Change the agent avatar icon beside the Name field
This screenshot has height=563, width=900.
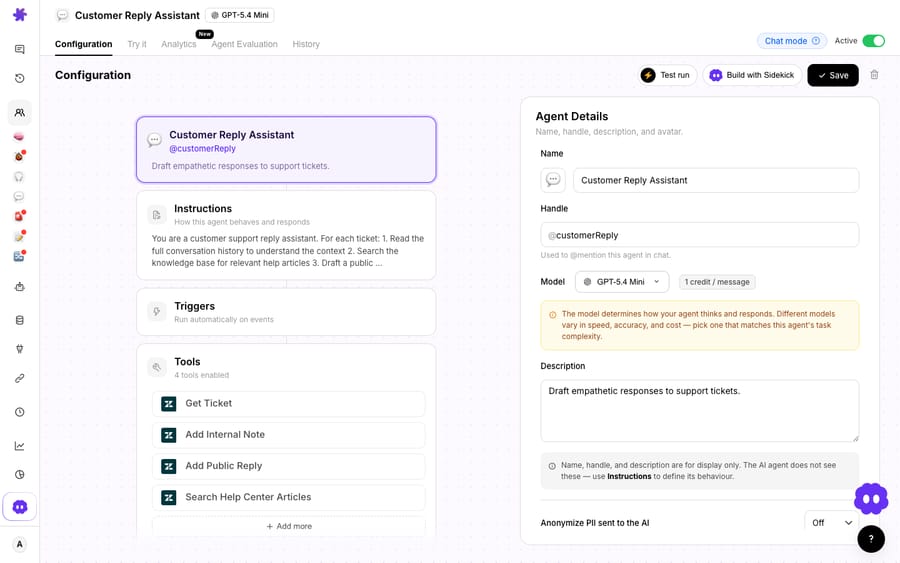point(553,180)
